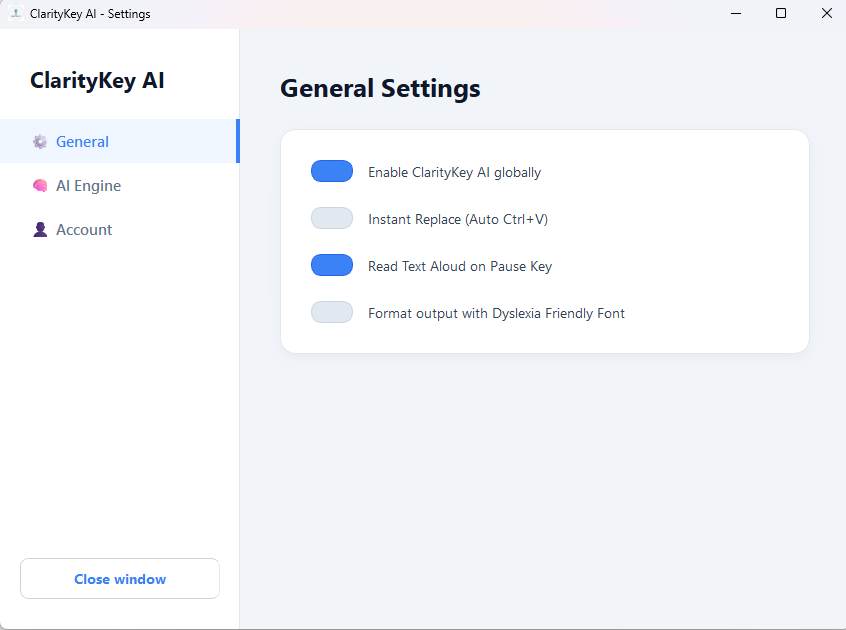The height and width of the screenshot is (630, 846).
Task: Click the Close window button
Action: (119, 578)
